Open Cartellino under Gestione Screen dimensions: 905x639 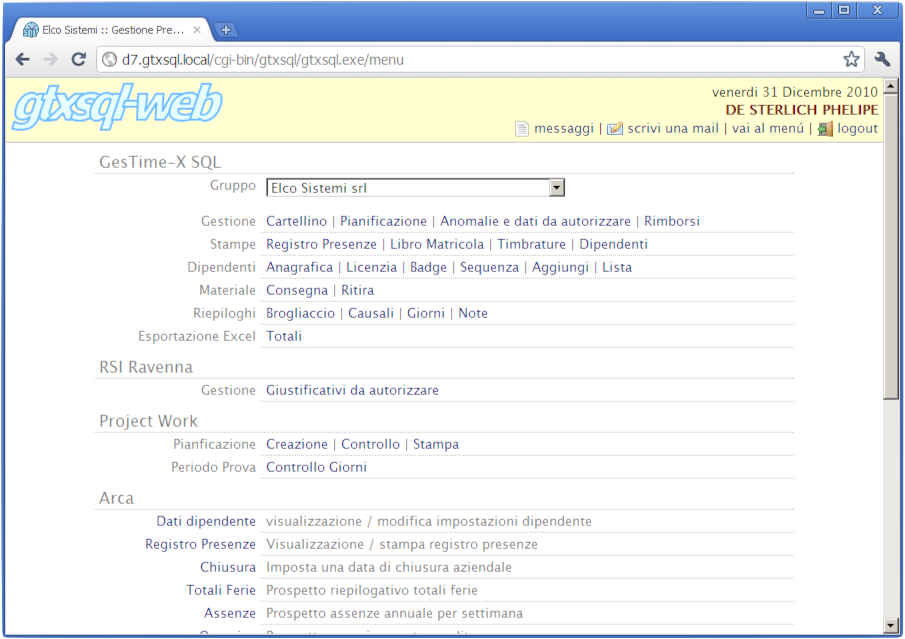click(x=296, y=221)
